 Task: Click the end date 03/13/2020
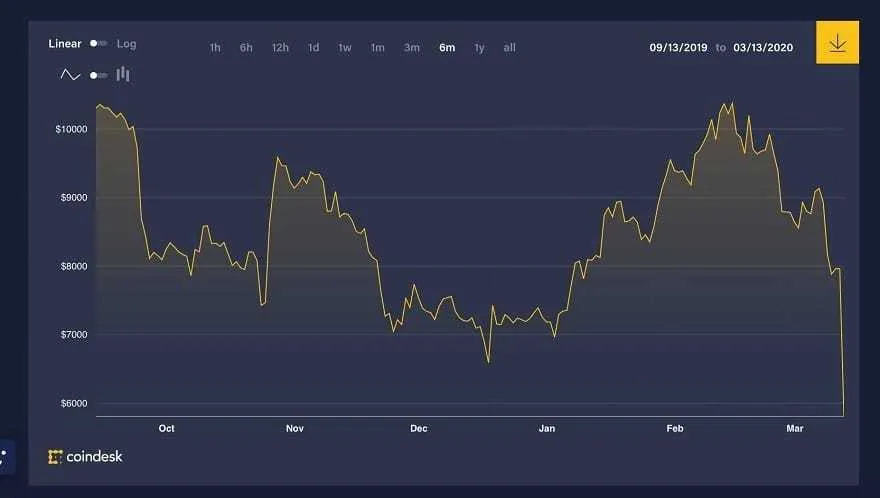coord(763,48)
